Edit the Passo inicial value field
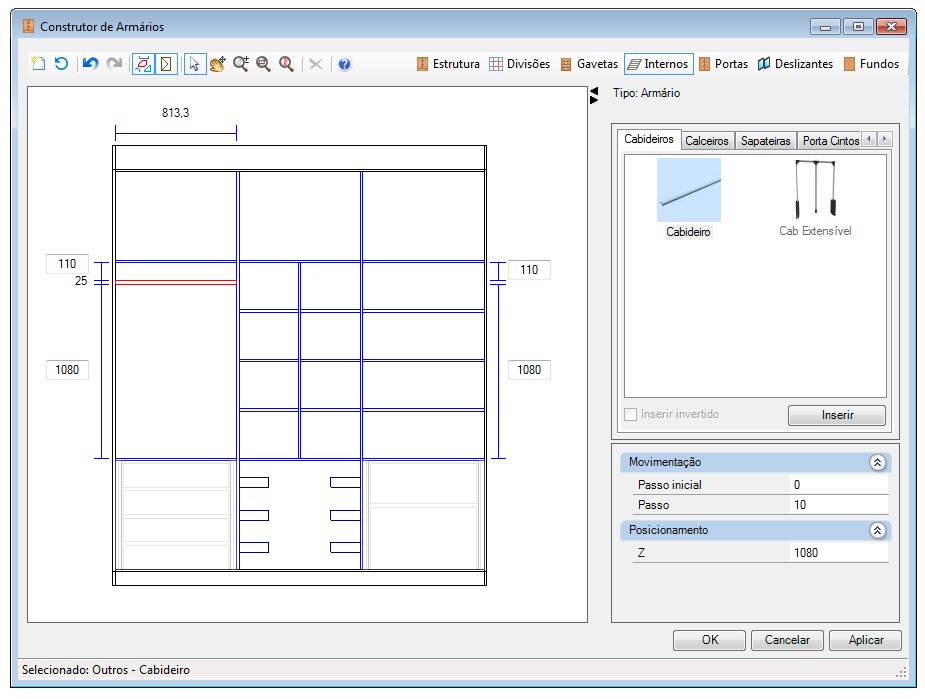 pos(838,485)
